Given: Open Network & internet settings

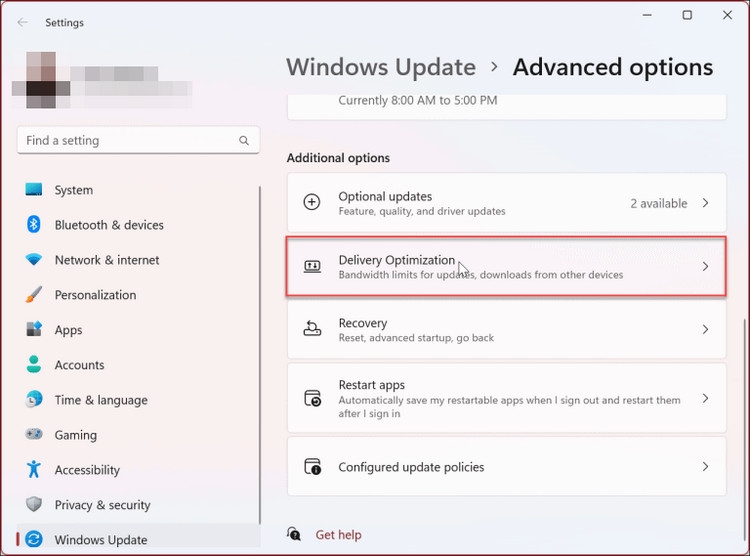Looking at the screenshot, I should [x=138, y=260].
